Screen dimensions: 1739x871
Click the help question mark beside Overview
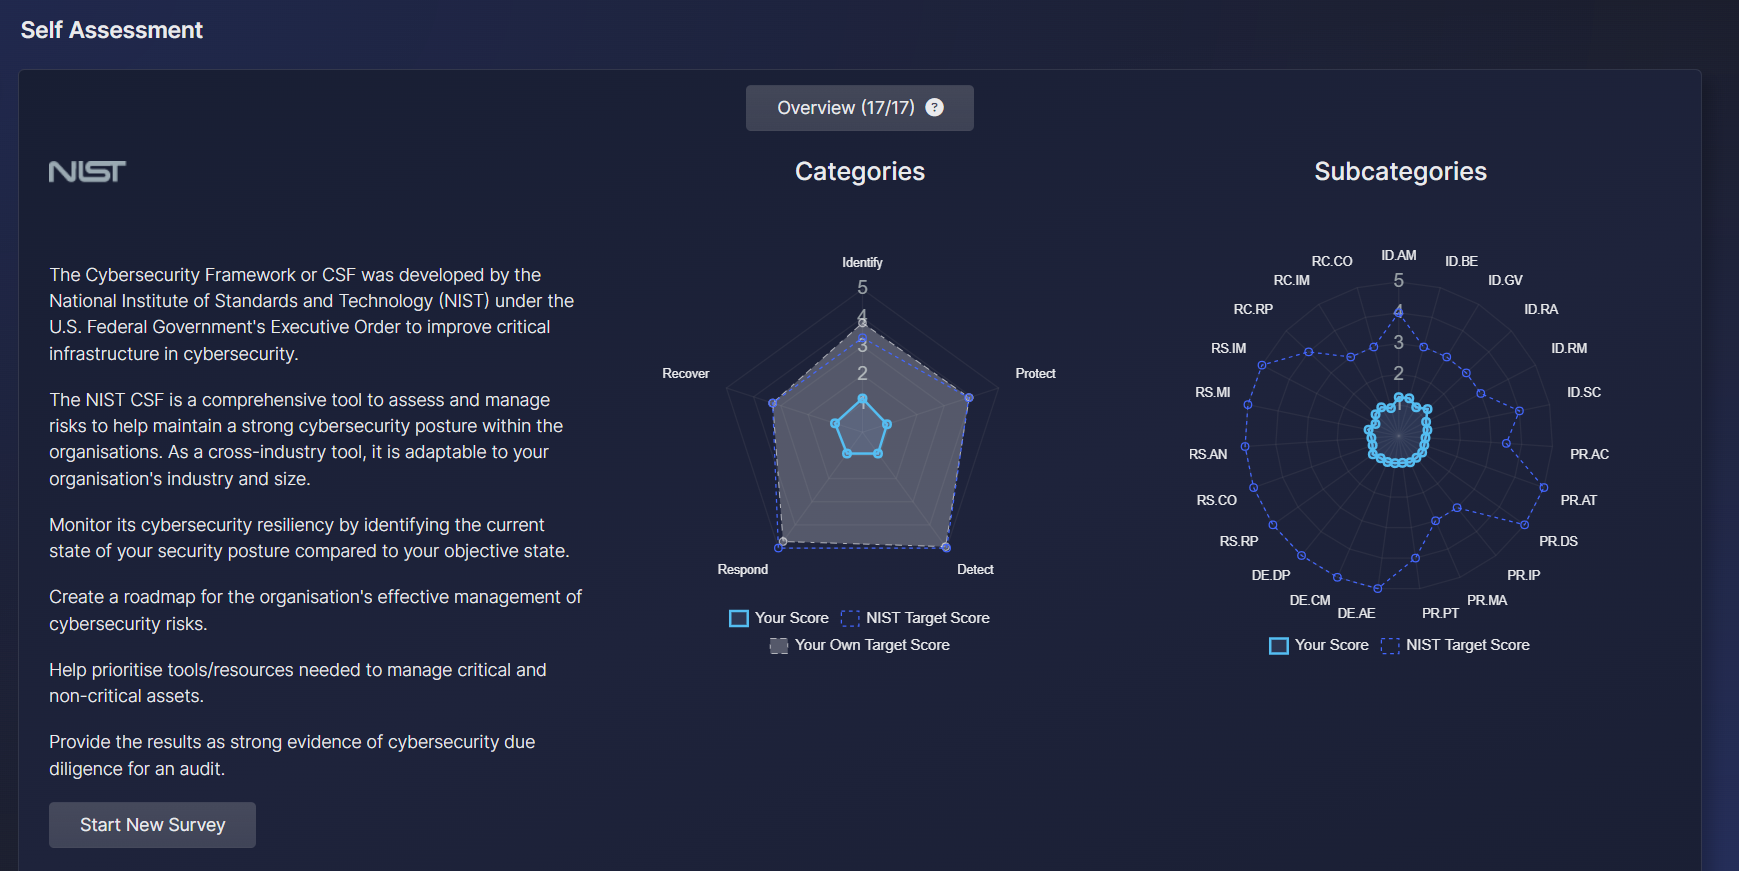point(934,107)
